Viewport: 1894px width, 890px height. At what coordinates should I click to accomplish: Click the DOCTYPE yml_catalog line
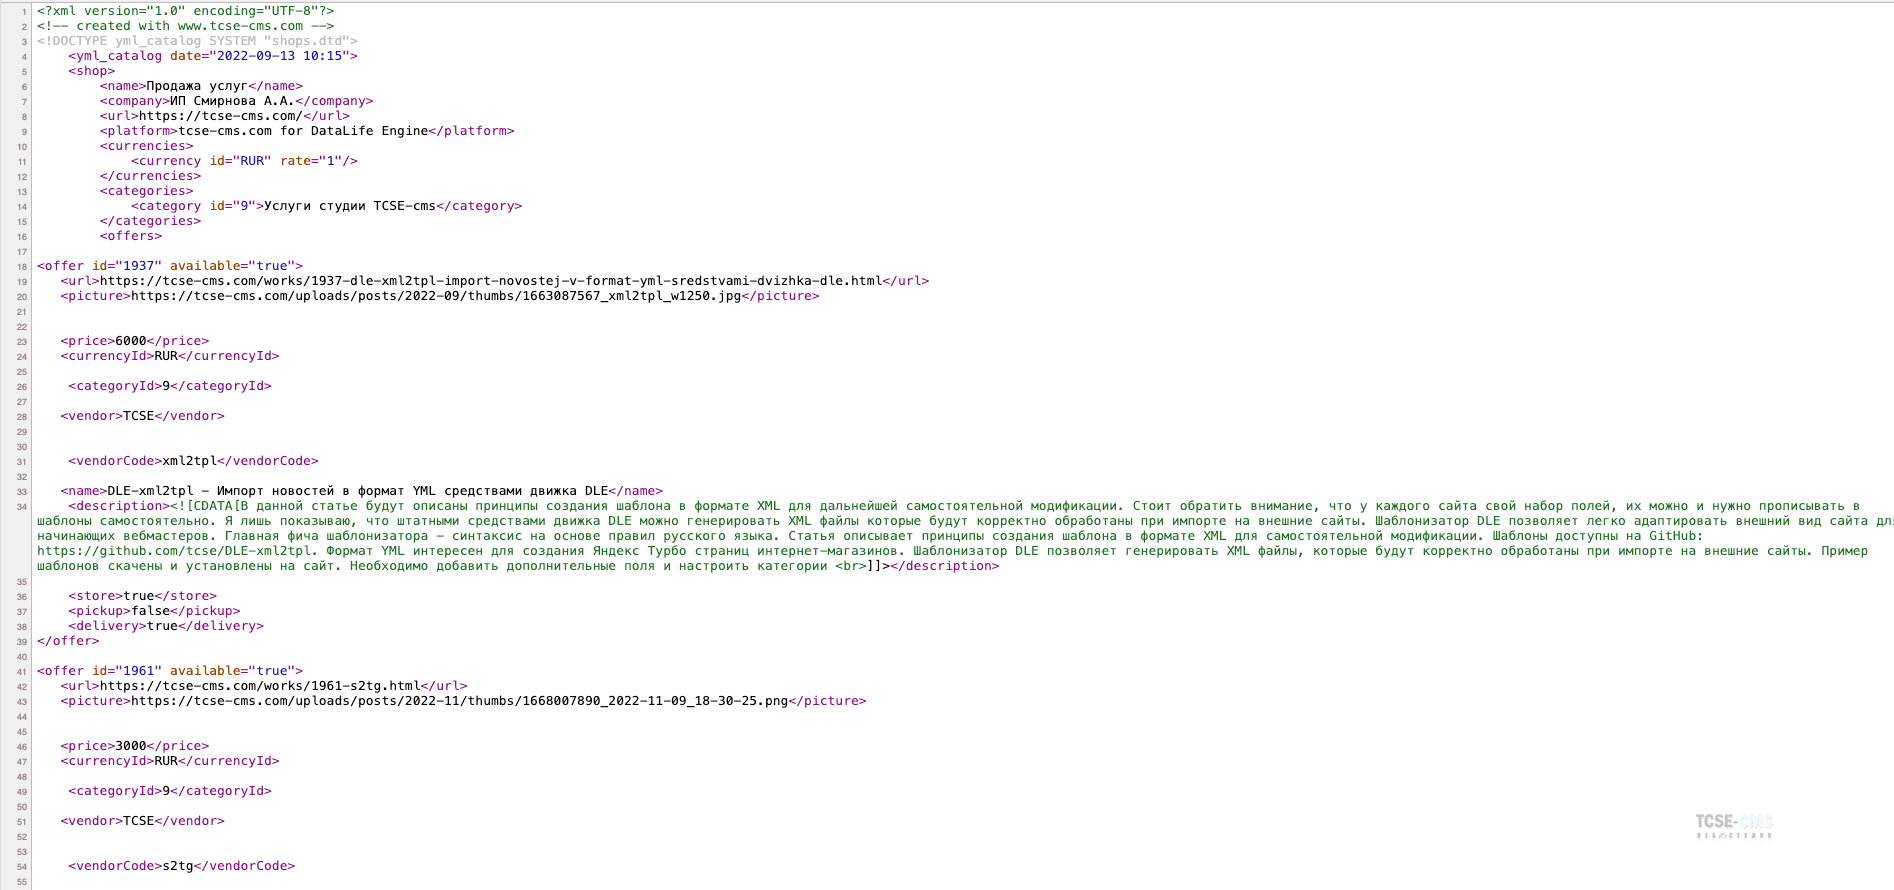coord(197,41)
